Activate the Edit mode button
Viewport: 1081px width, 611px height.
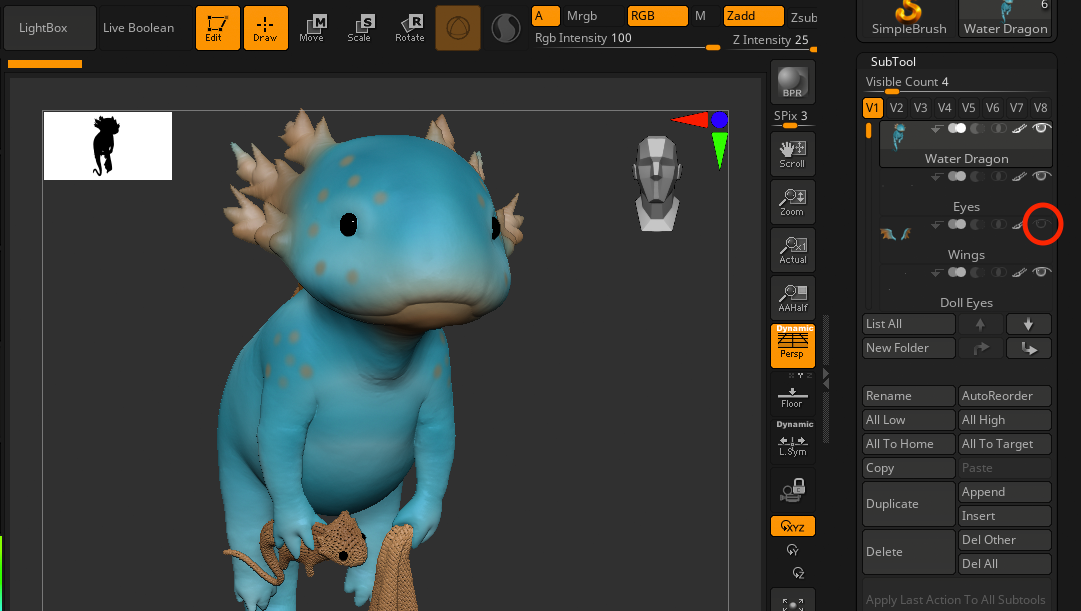point(218,28)
